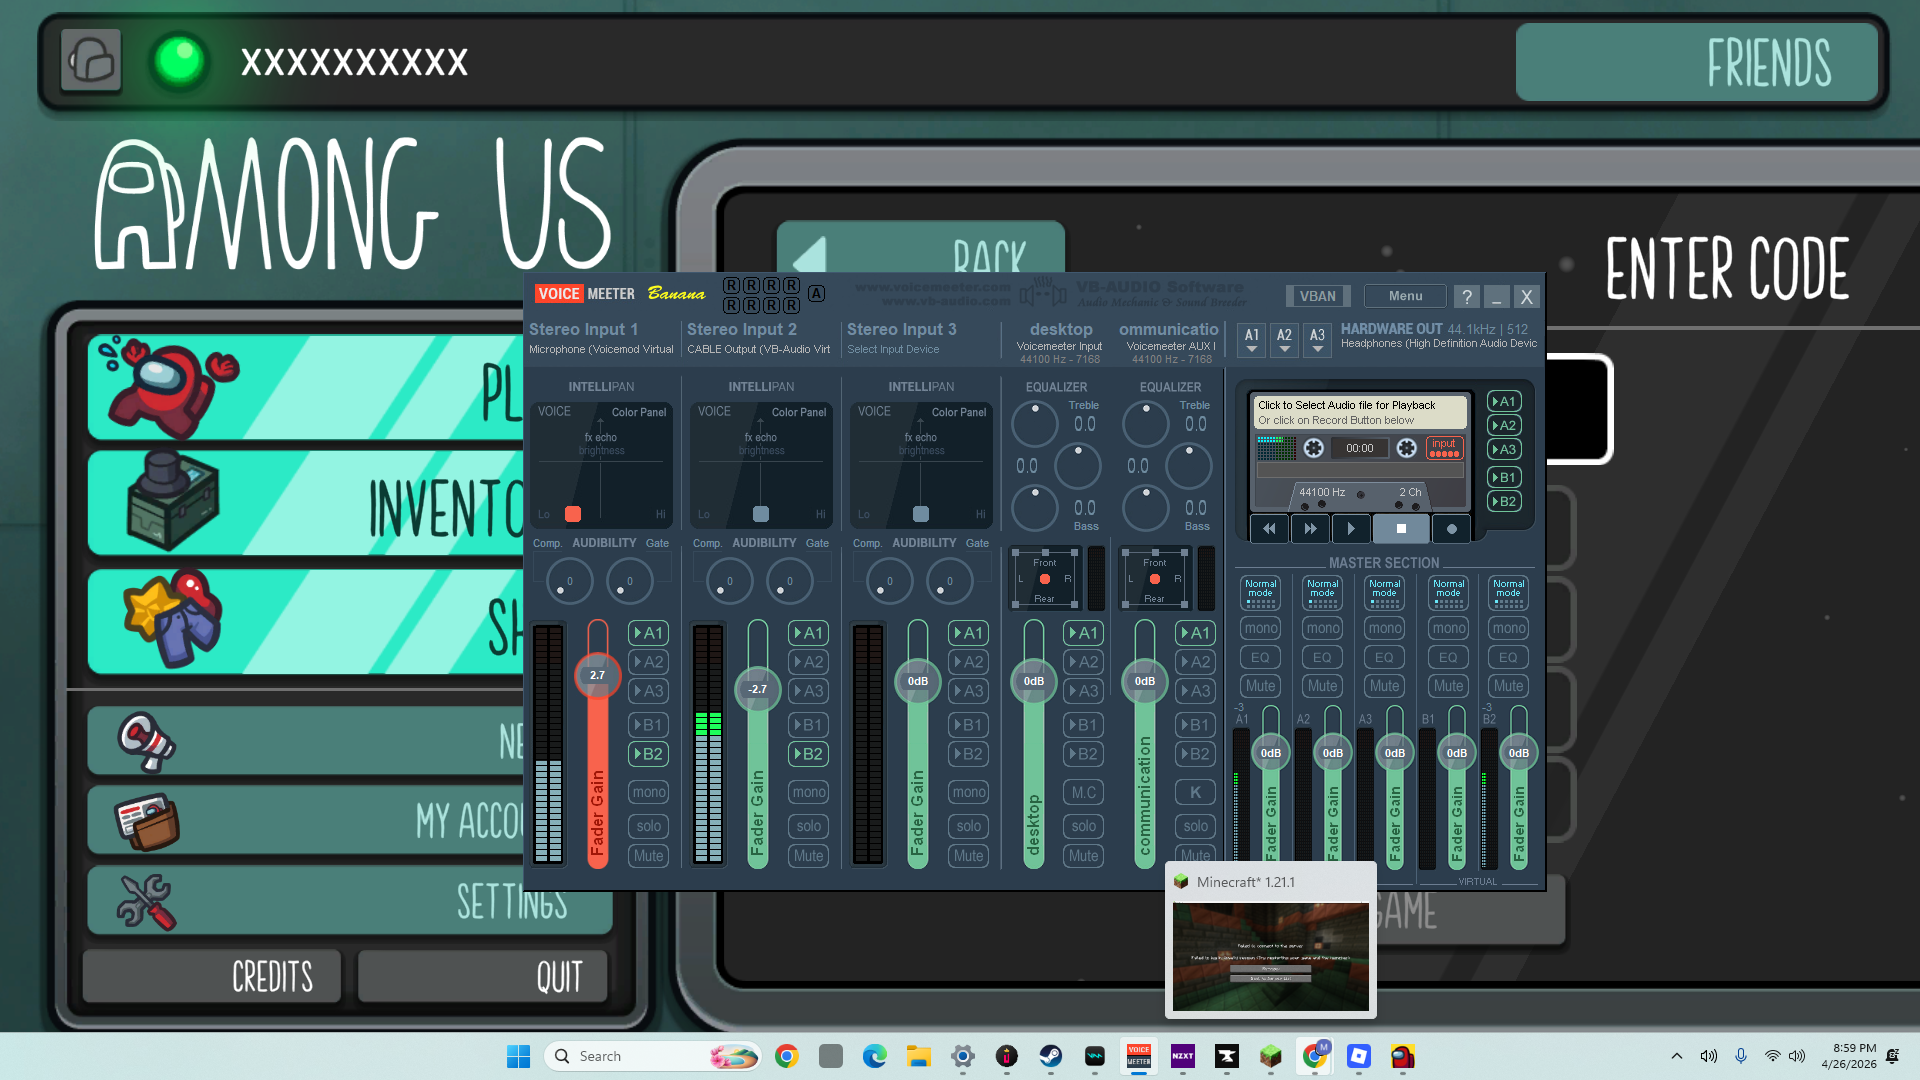Click the desktop strip fader knob
This screenshot has height=1080, width=1920.
click(x=1033, y=681)
